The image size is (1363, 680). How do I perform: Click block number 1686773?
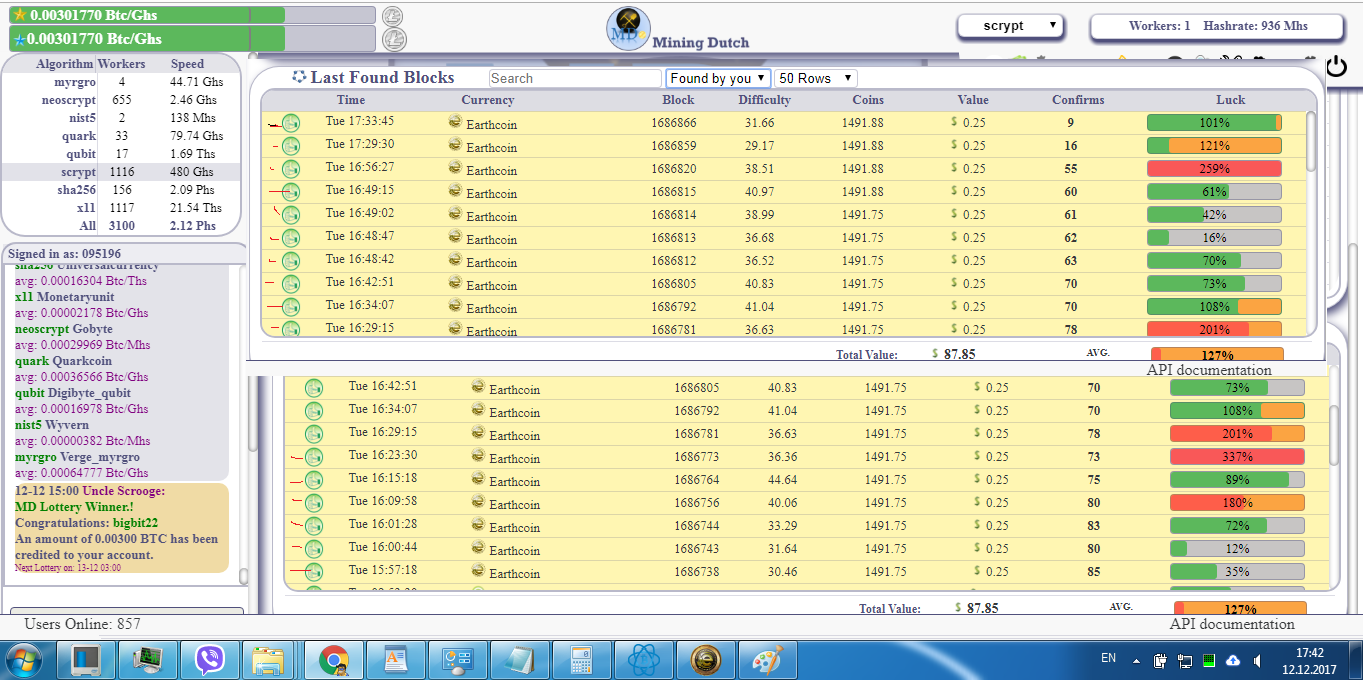tap(697, 457)
